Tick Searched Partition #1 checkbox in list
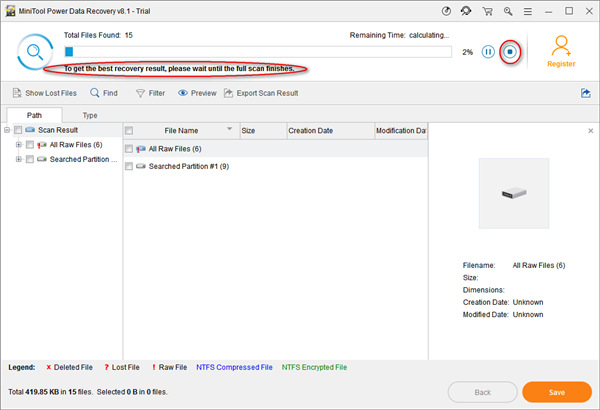The height and width of the screenshot is (410, 600). [x=129, y=166]
